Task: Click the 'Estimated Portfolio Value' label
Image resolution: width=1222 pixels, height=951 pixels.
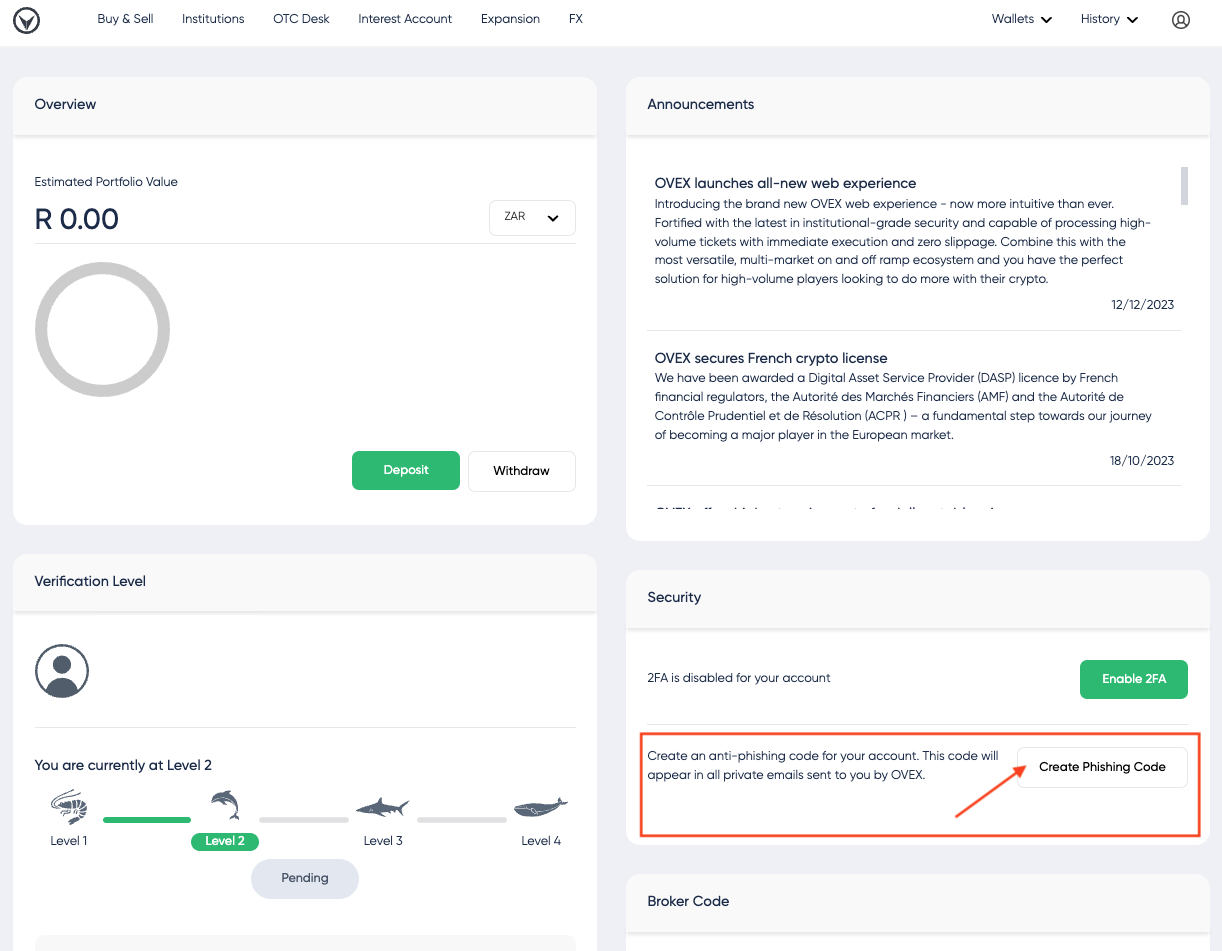Action: coord(106,182)
